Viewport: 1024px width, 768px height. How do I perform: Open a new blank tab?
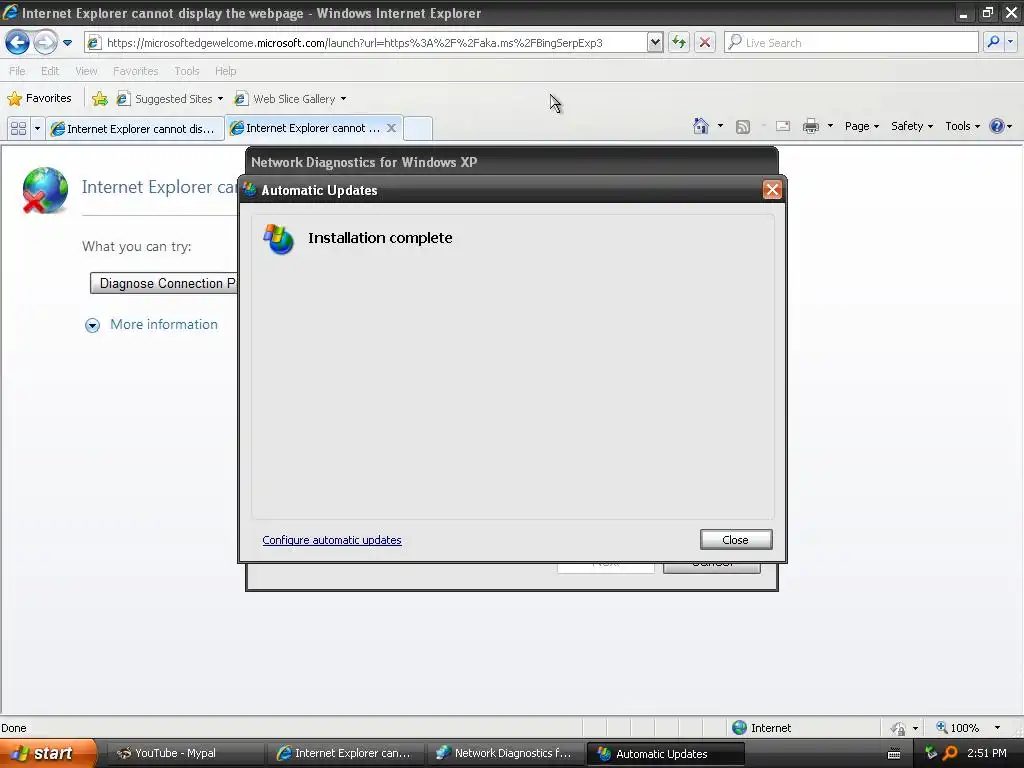(x=418, y=128)
